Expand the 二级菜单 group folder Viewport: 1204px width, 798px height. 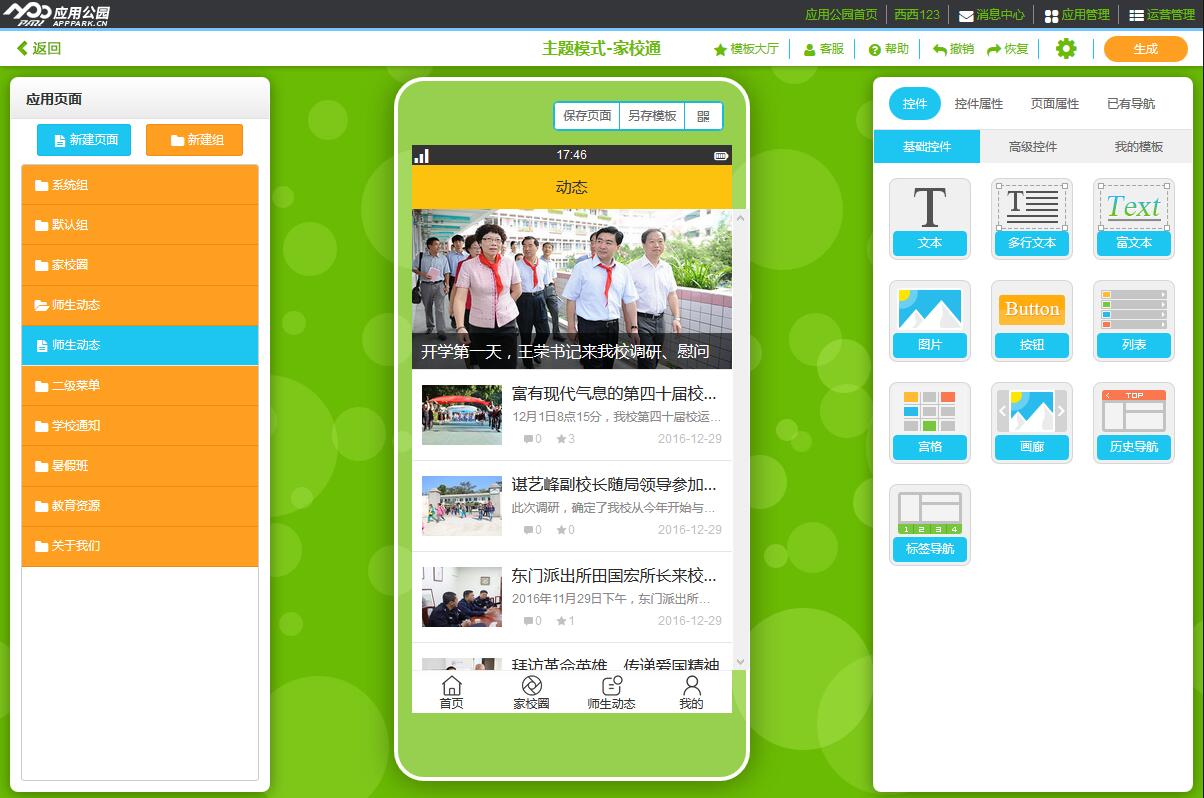pos(140,385)
